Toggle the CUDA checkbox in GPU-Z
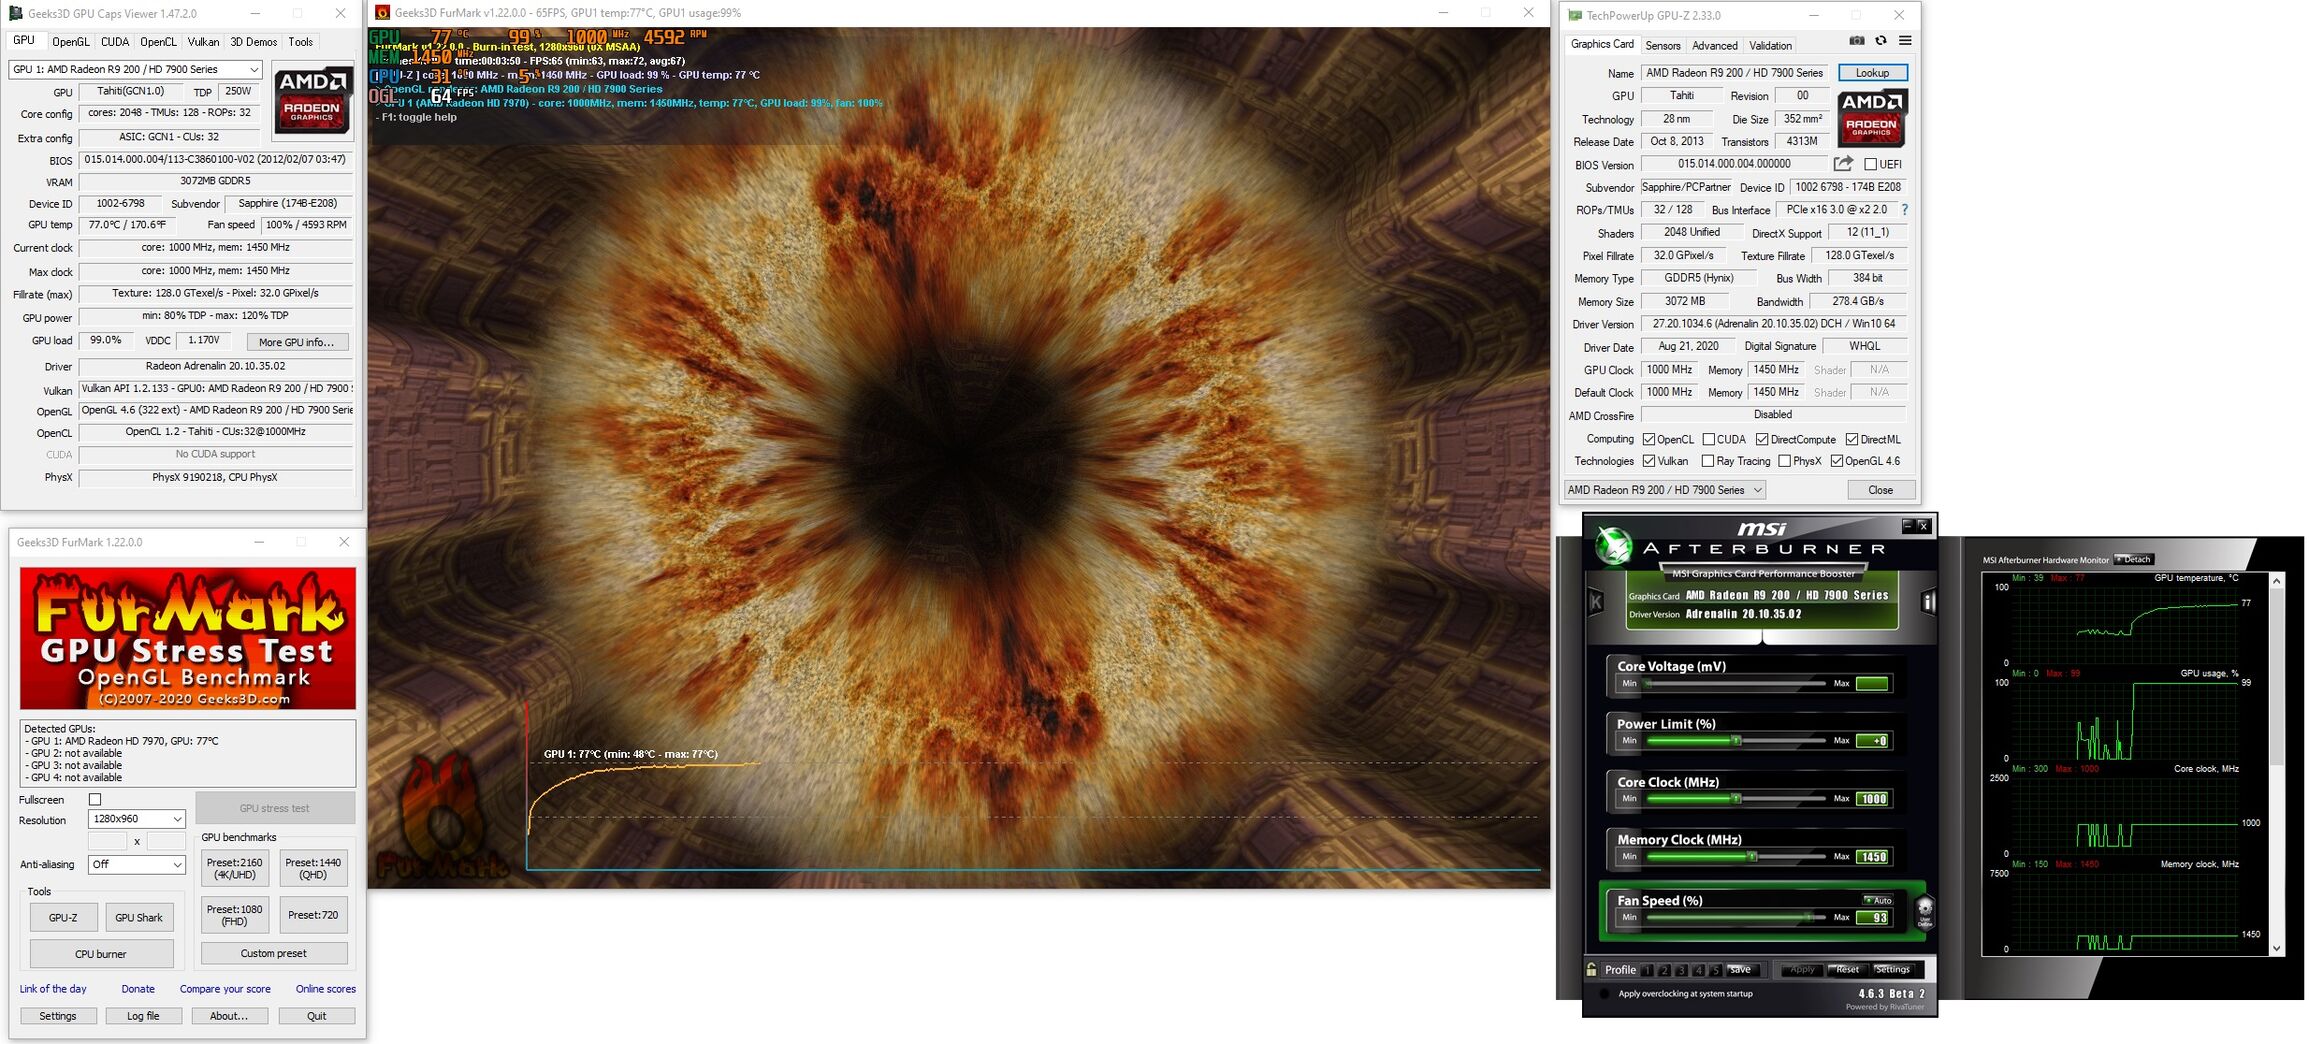The width and height of the screenshot is (2309, 1044). tap(1709, 439)
